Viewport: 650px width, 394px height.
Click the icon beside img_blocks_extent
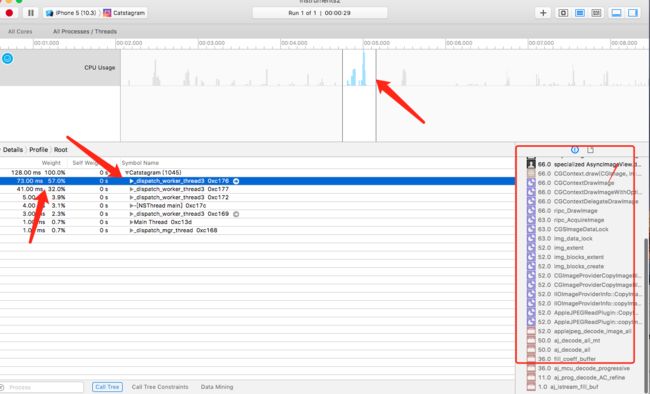531,257
